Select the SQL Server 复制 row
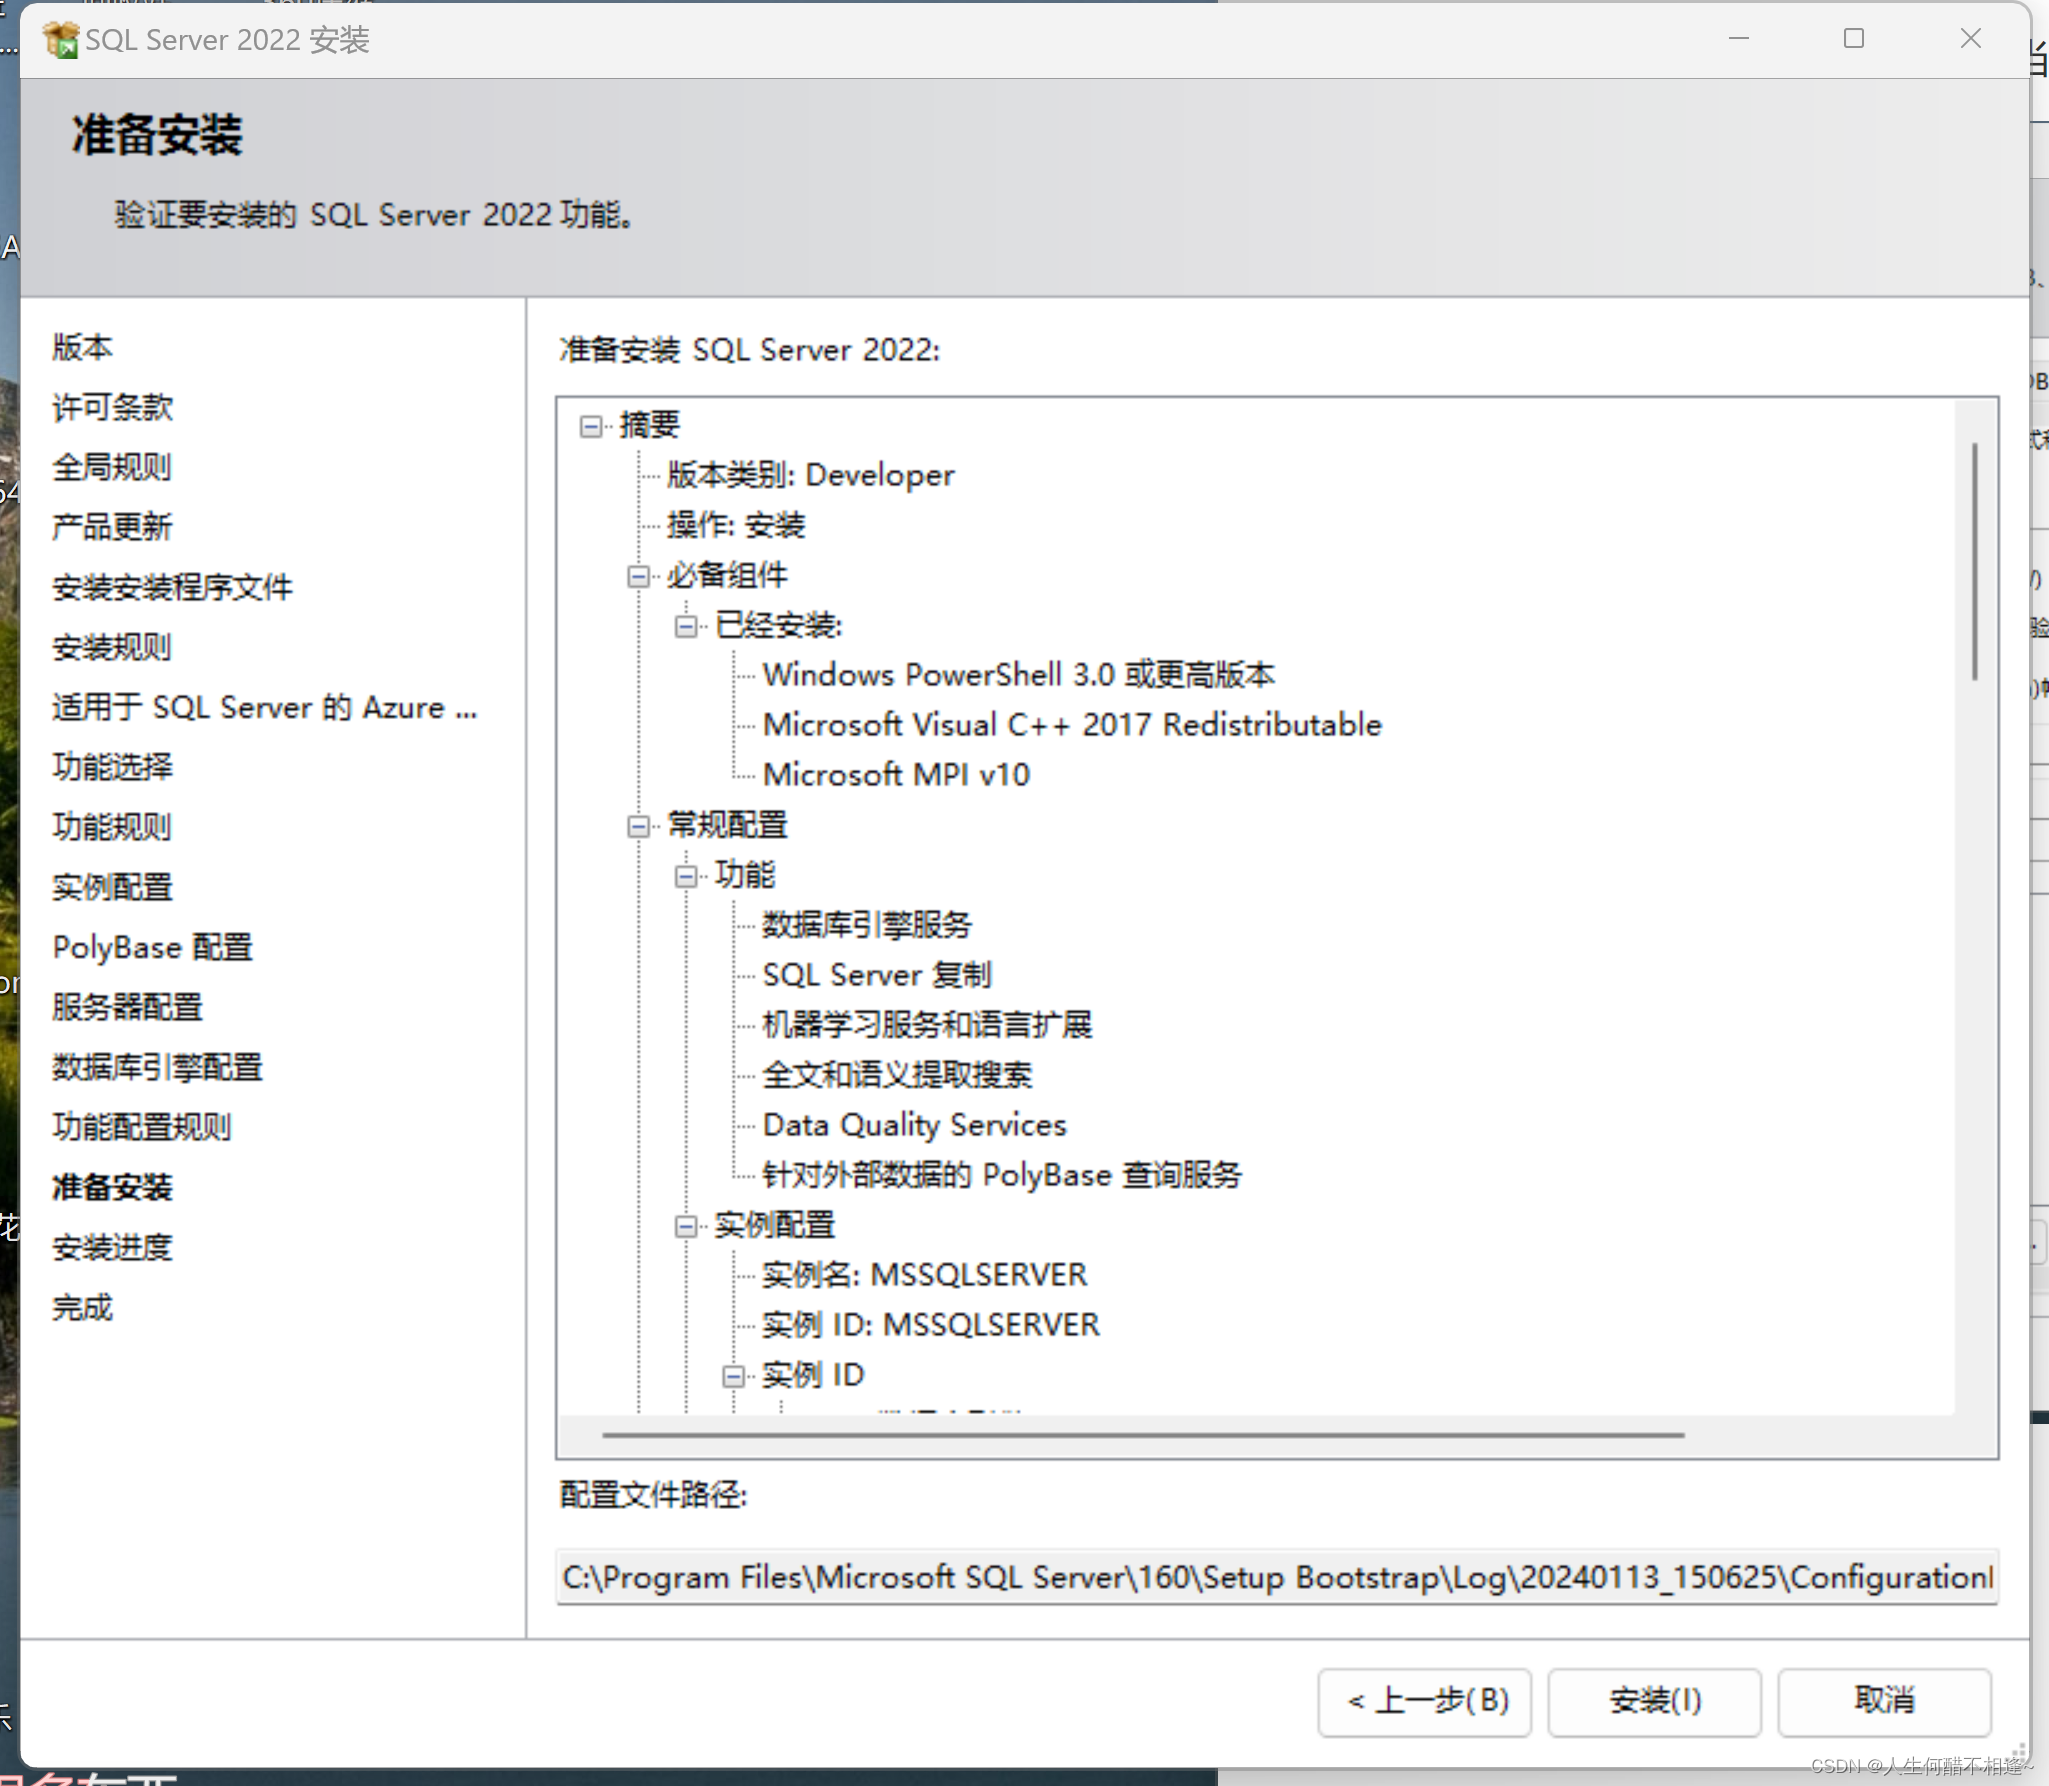 point(877,975)
